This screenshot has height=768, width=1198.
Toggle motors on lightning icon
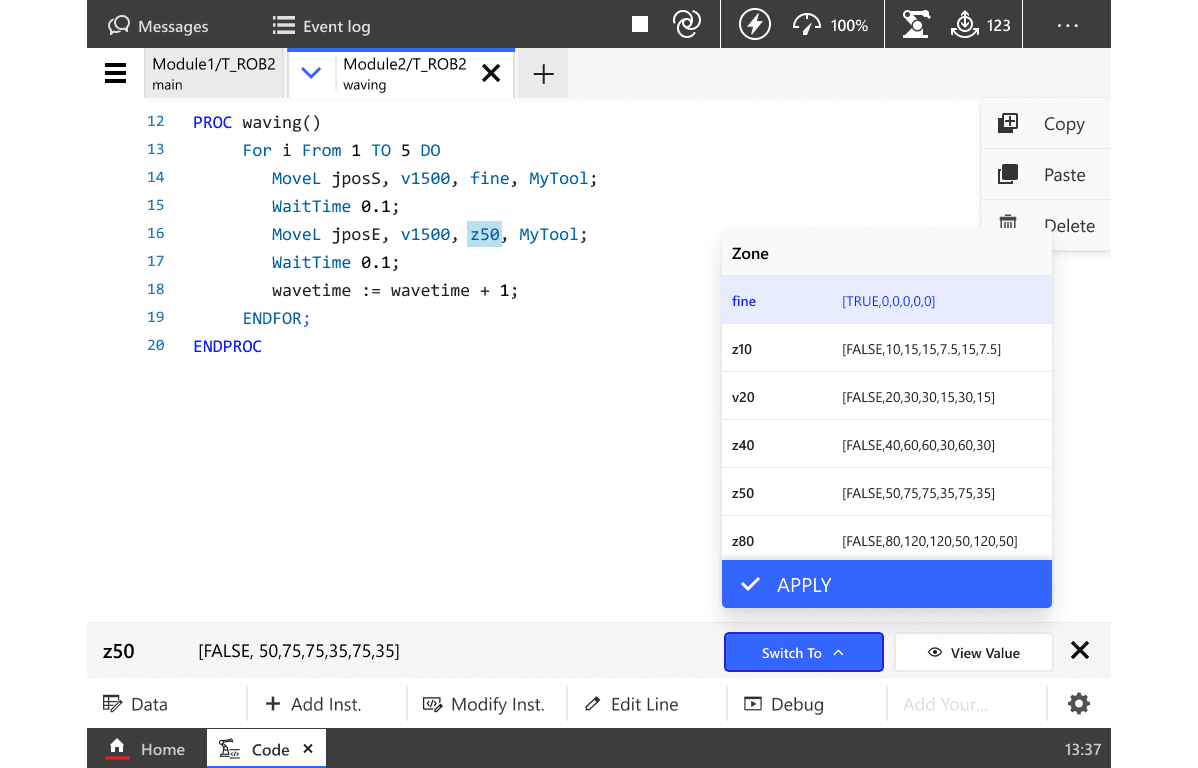[x=754, y=24]
